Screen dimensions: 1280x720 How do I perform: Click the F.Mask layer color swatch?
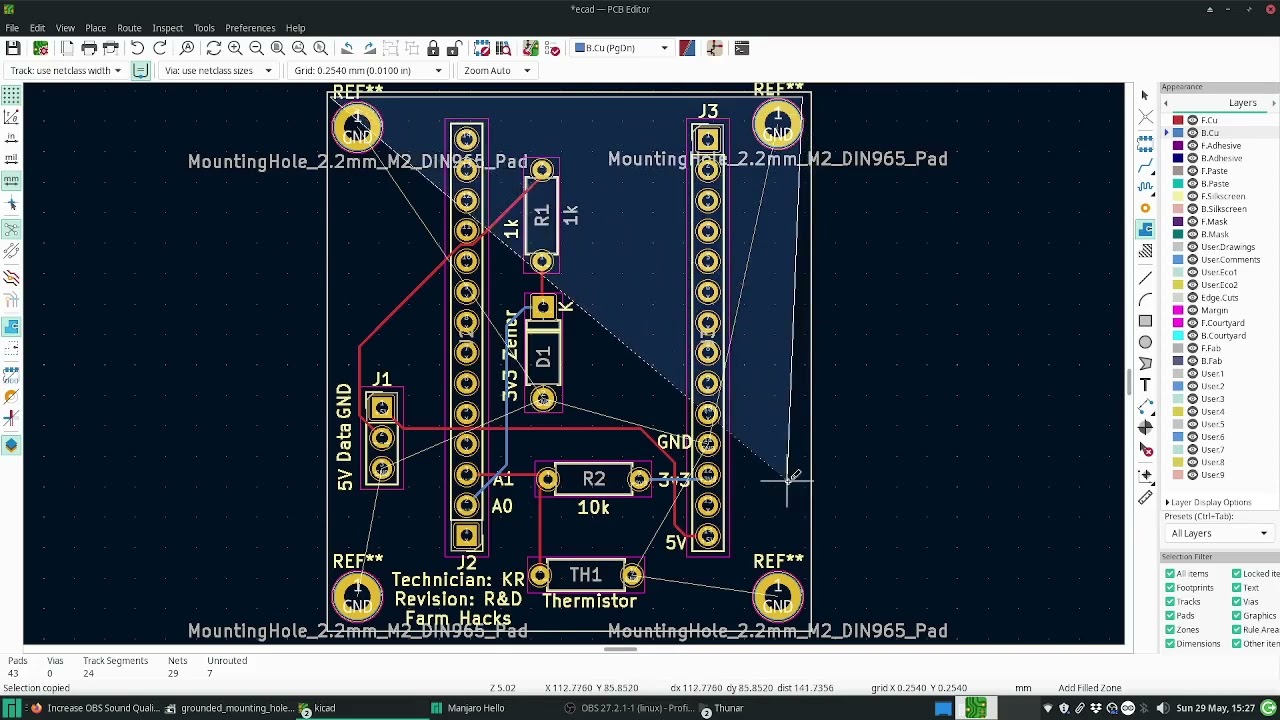pos(1178,222)
